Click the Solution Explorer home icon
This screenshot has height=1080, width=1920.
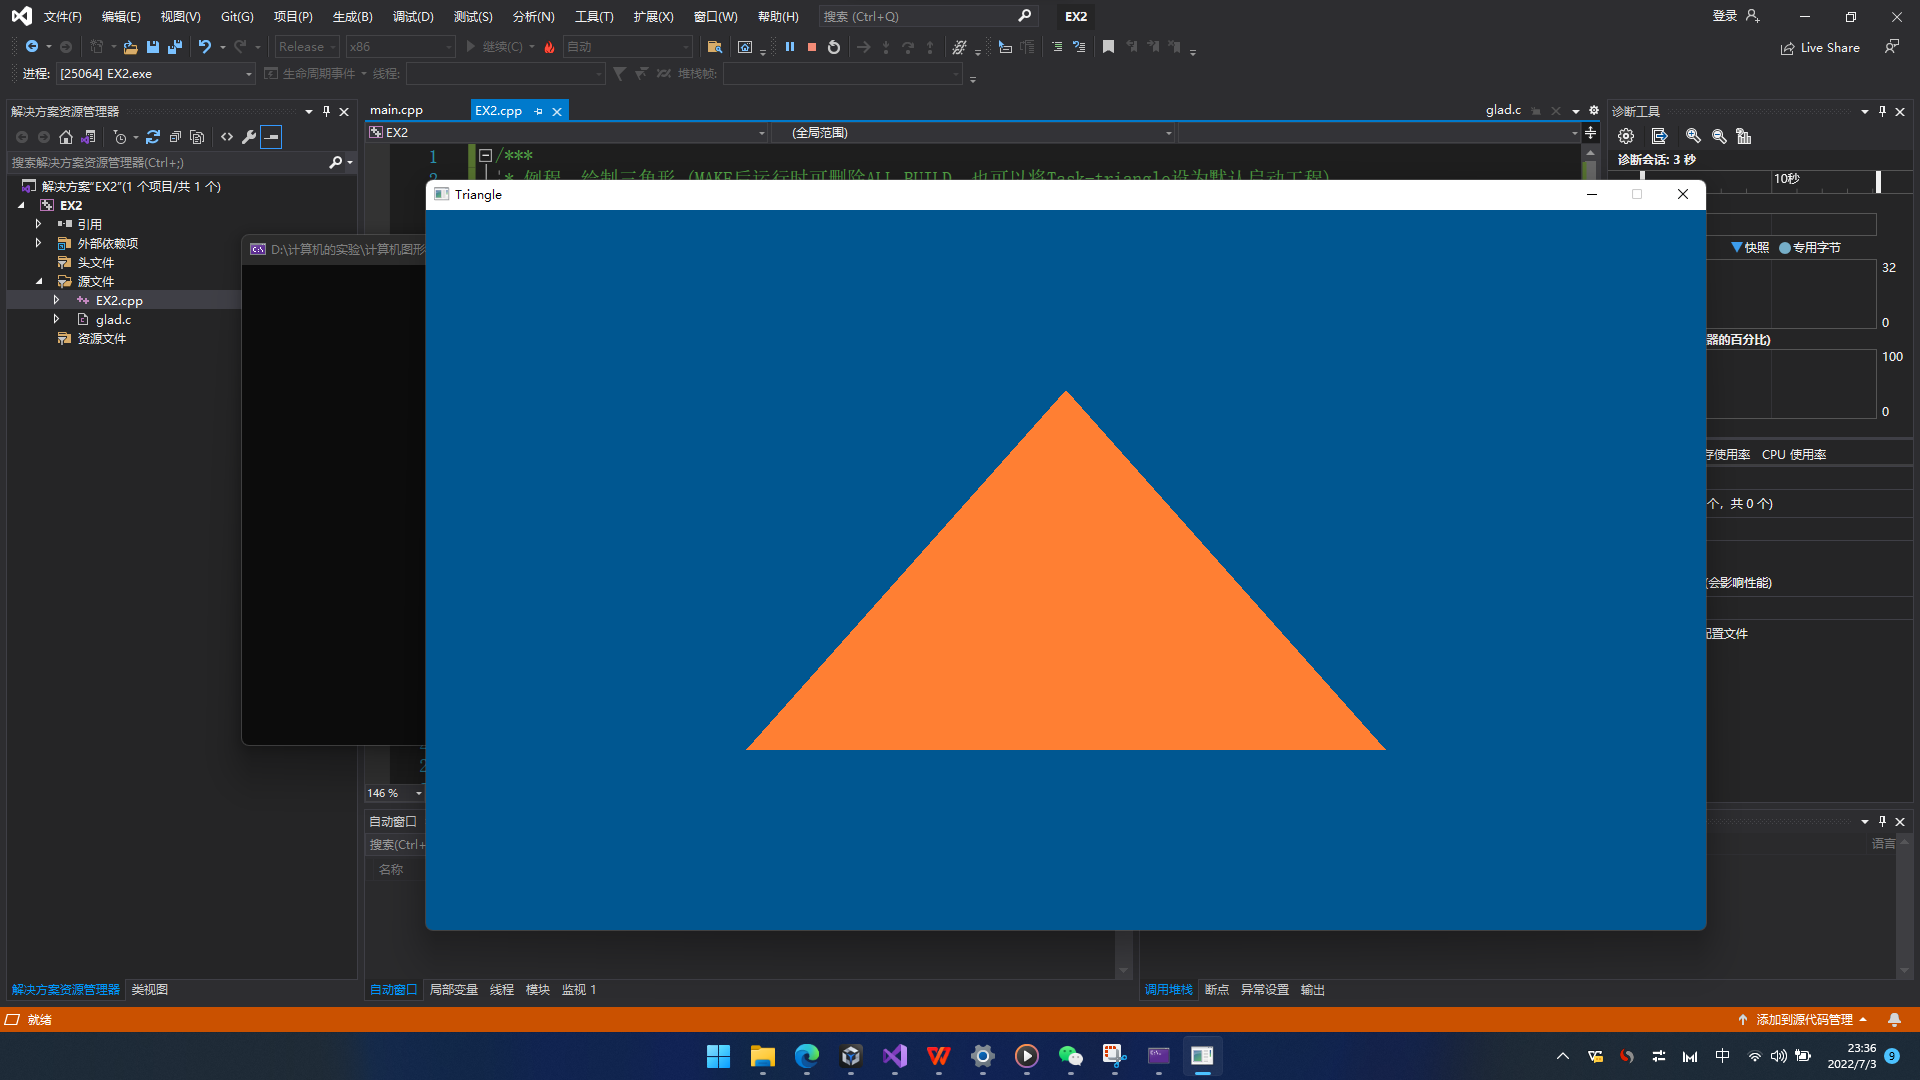pos(66,137)
